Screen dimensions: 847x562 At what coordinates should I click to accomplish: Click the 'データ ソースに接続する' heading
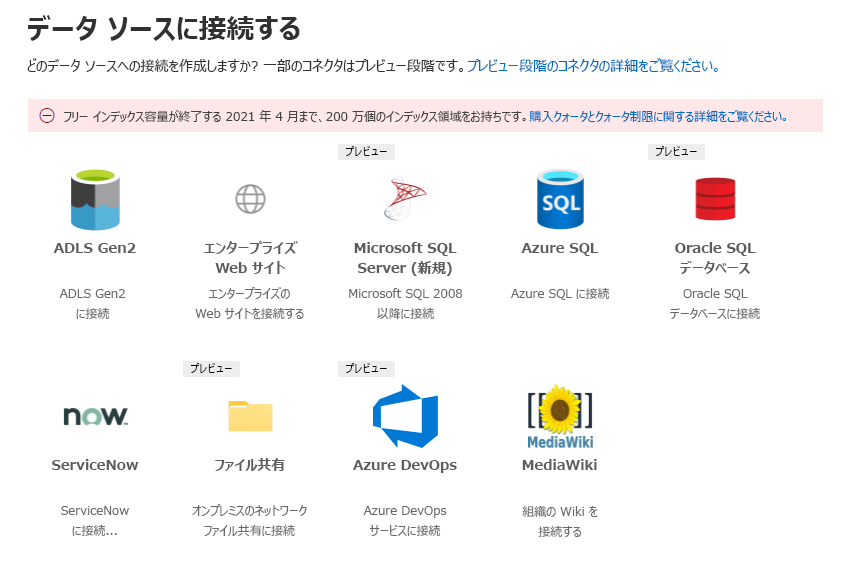164,28
